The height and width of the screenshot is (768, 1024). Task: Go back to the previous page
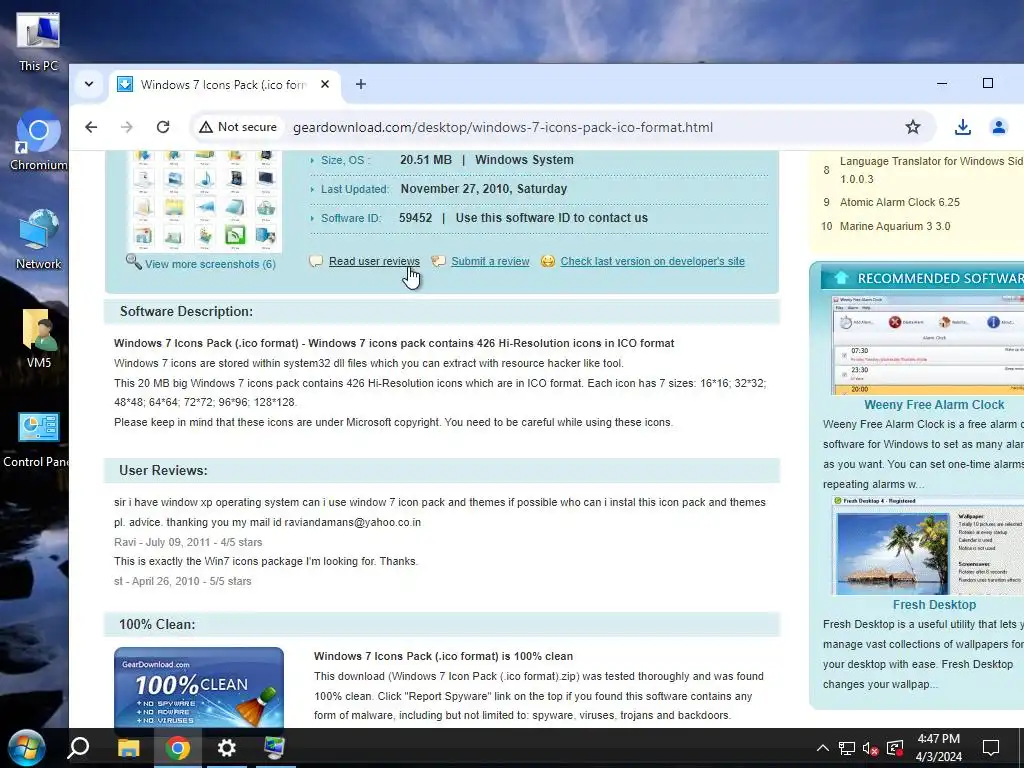[91, 127]
